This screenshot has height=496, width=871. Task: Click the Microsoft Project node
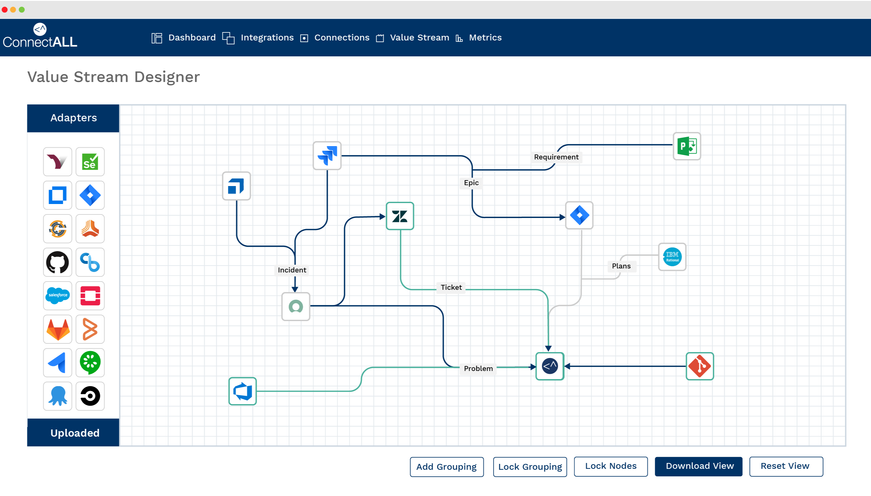[x=687, y=147]
